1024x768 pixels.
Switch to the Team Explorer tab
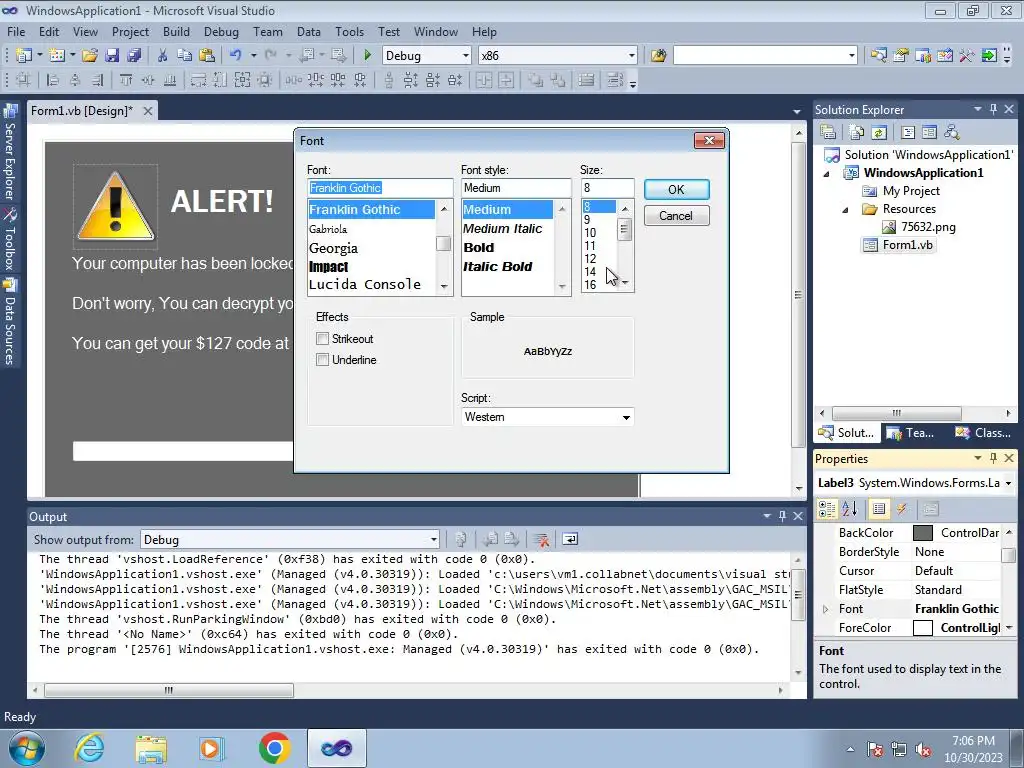(911, 432)
